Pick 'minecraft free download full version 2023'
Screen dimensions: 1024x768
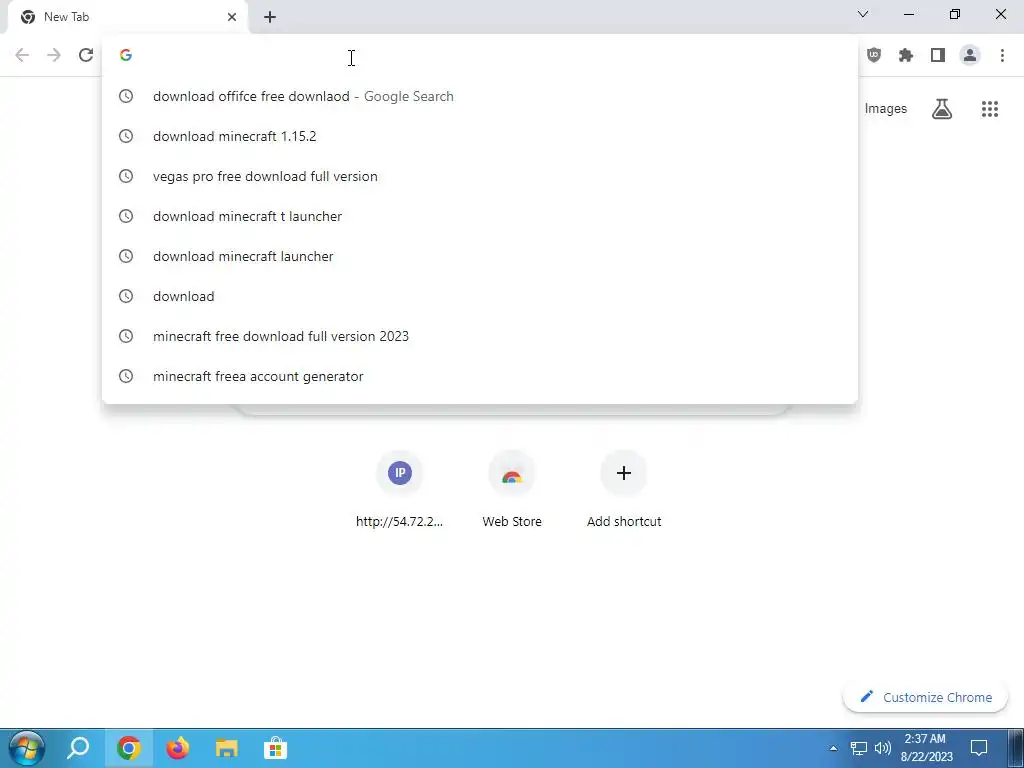[480, 336]
